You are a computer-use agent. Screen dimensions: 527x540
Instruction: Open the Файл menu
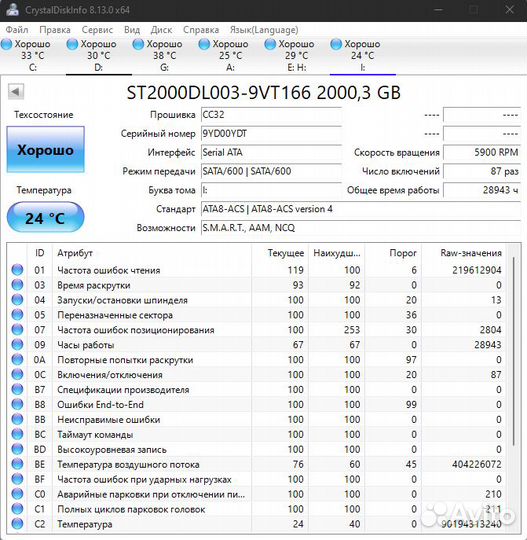click(x=17, y=30)
